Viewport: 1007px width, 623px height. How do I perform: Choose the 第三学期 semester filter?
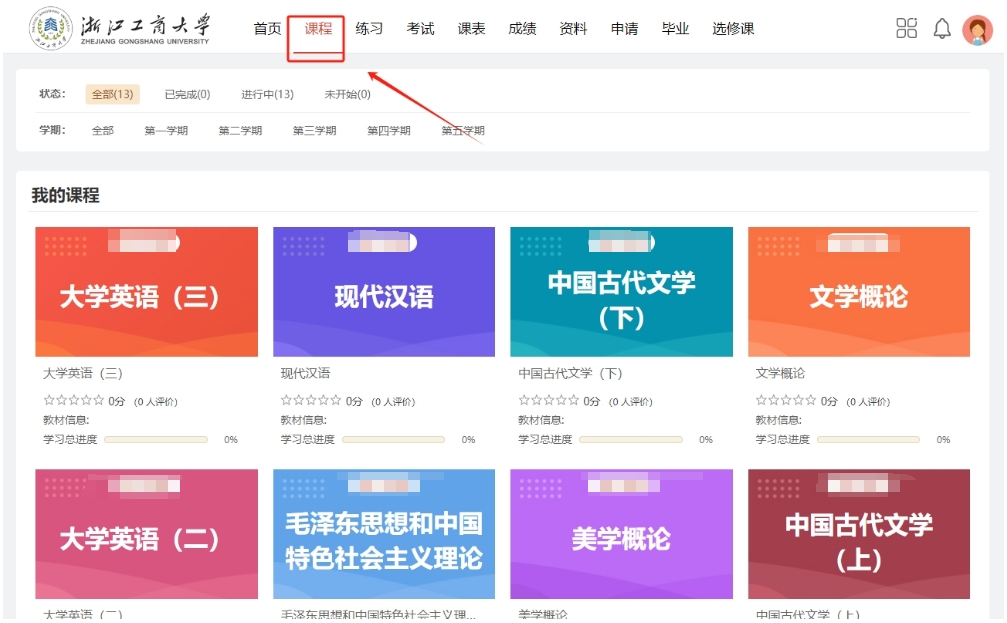314,131
